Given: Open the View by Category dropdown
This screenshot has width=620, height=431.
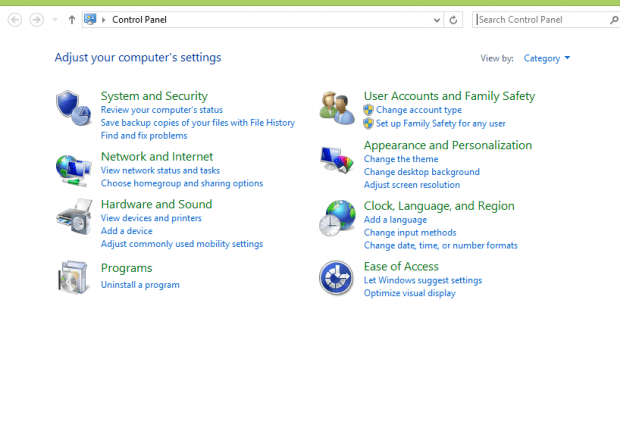Looking at the screenshot, I should [x=547, y=59].
